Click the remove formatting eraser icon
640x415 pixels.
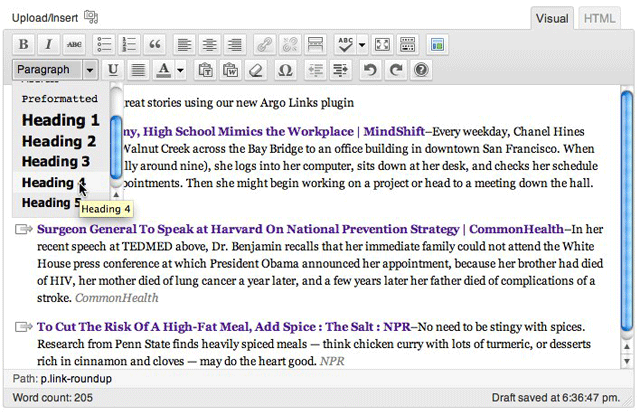256,70
